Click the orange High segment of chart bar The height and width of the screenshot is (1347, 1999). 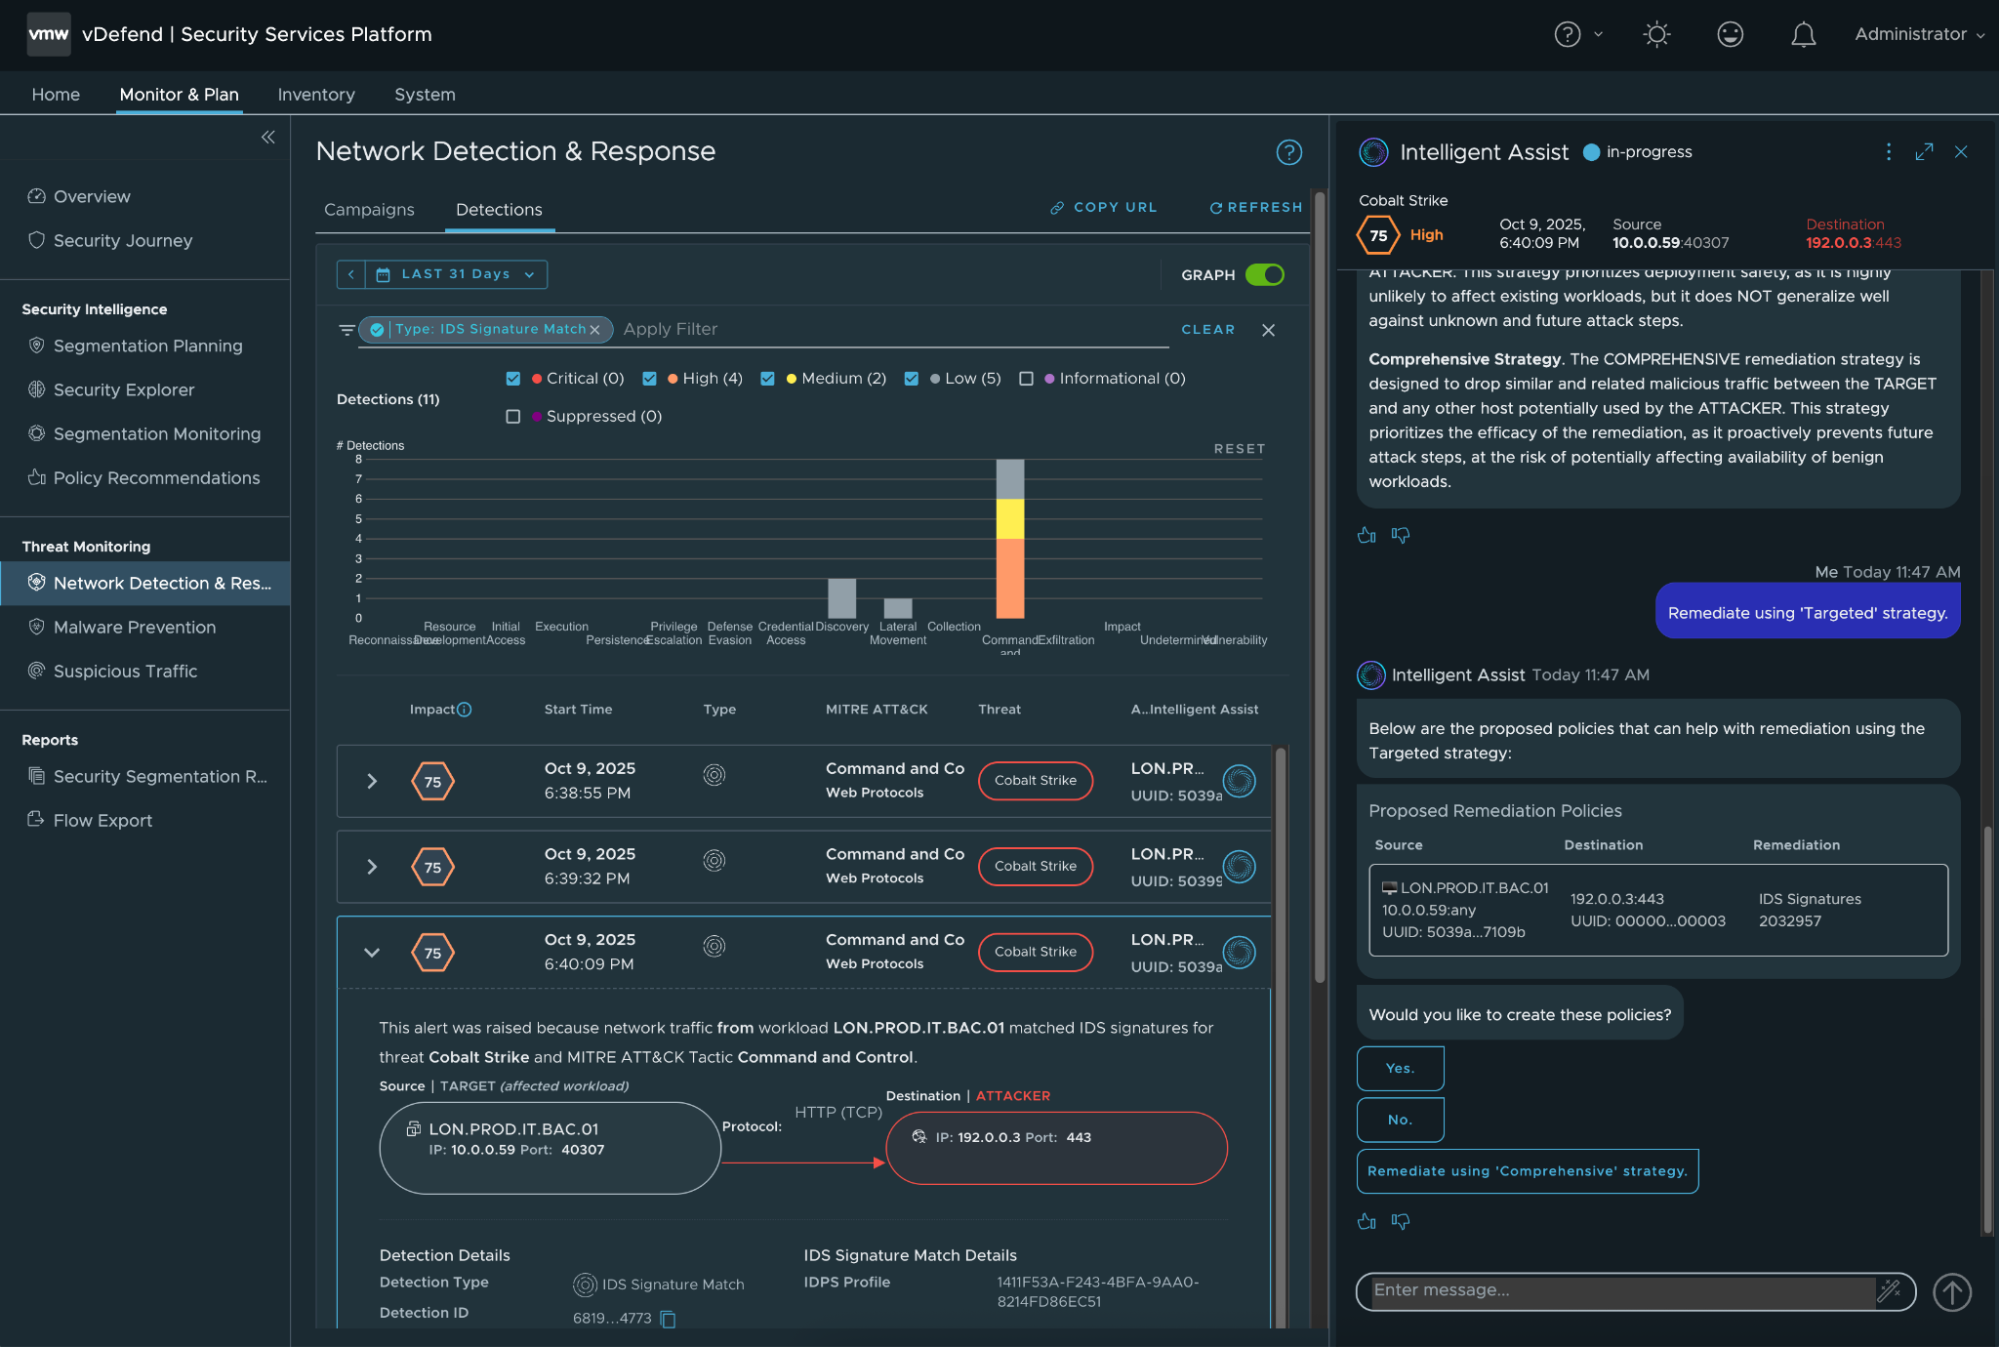(x=1010, y=578)
